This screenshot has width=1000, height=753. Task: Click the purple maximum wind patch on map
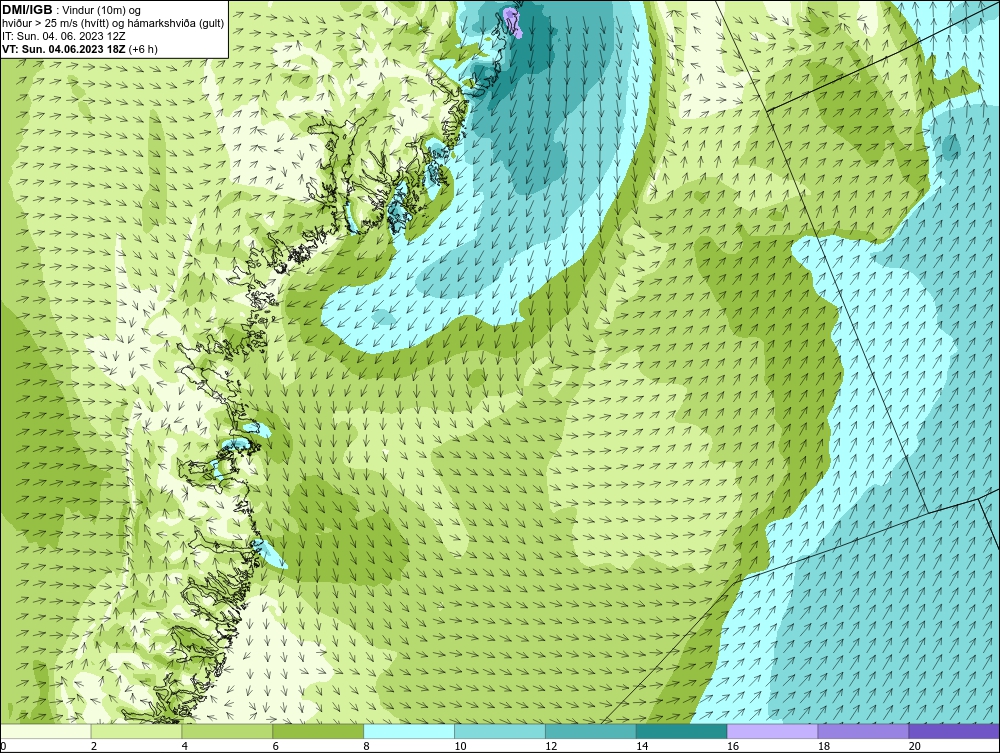[513, 22]
